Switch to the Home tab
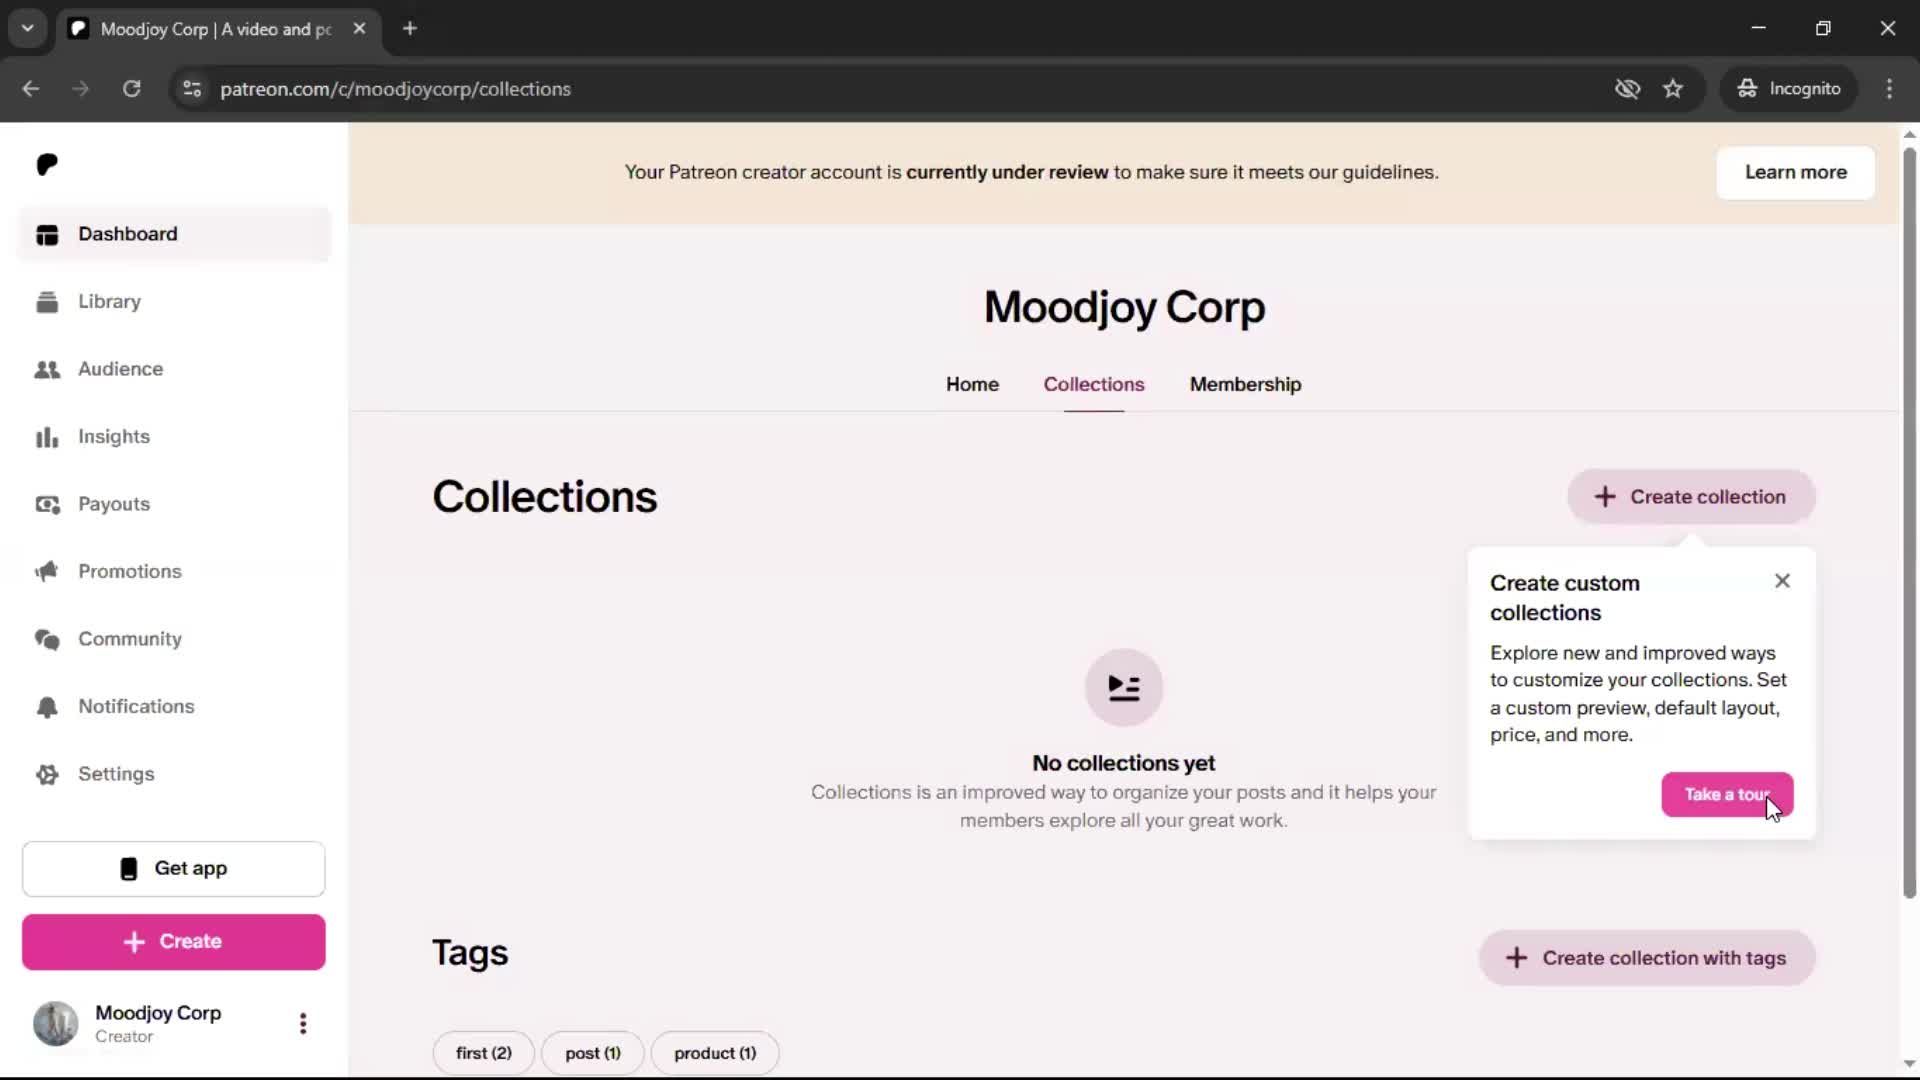Screen dimensions: 1920x1080 click(972, 384)
